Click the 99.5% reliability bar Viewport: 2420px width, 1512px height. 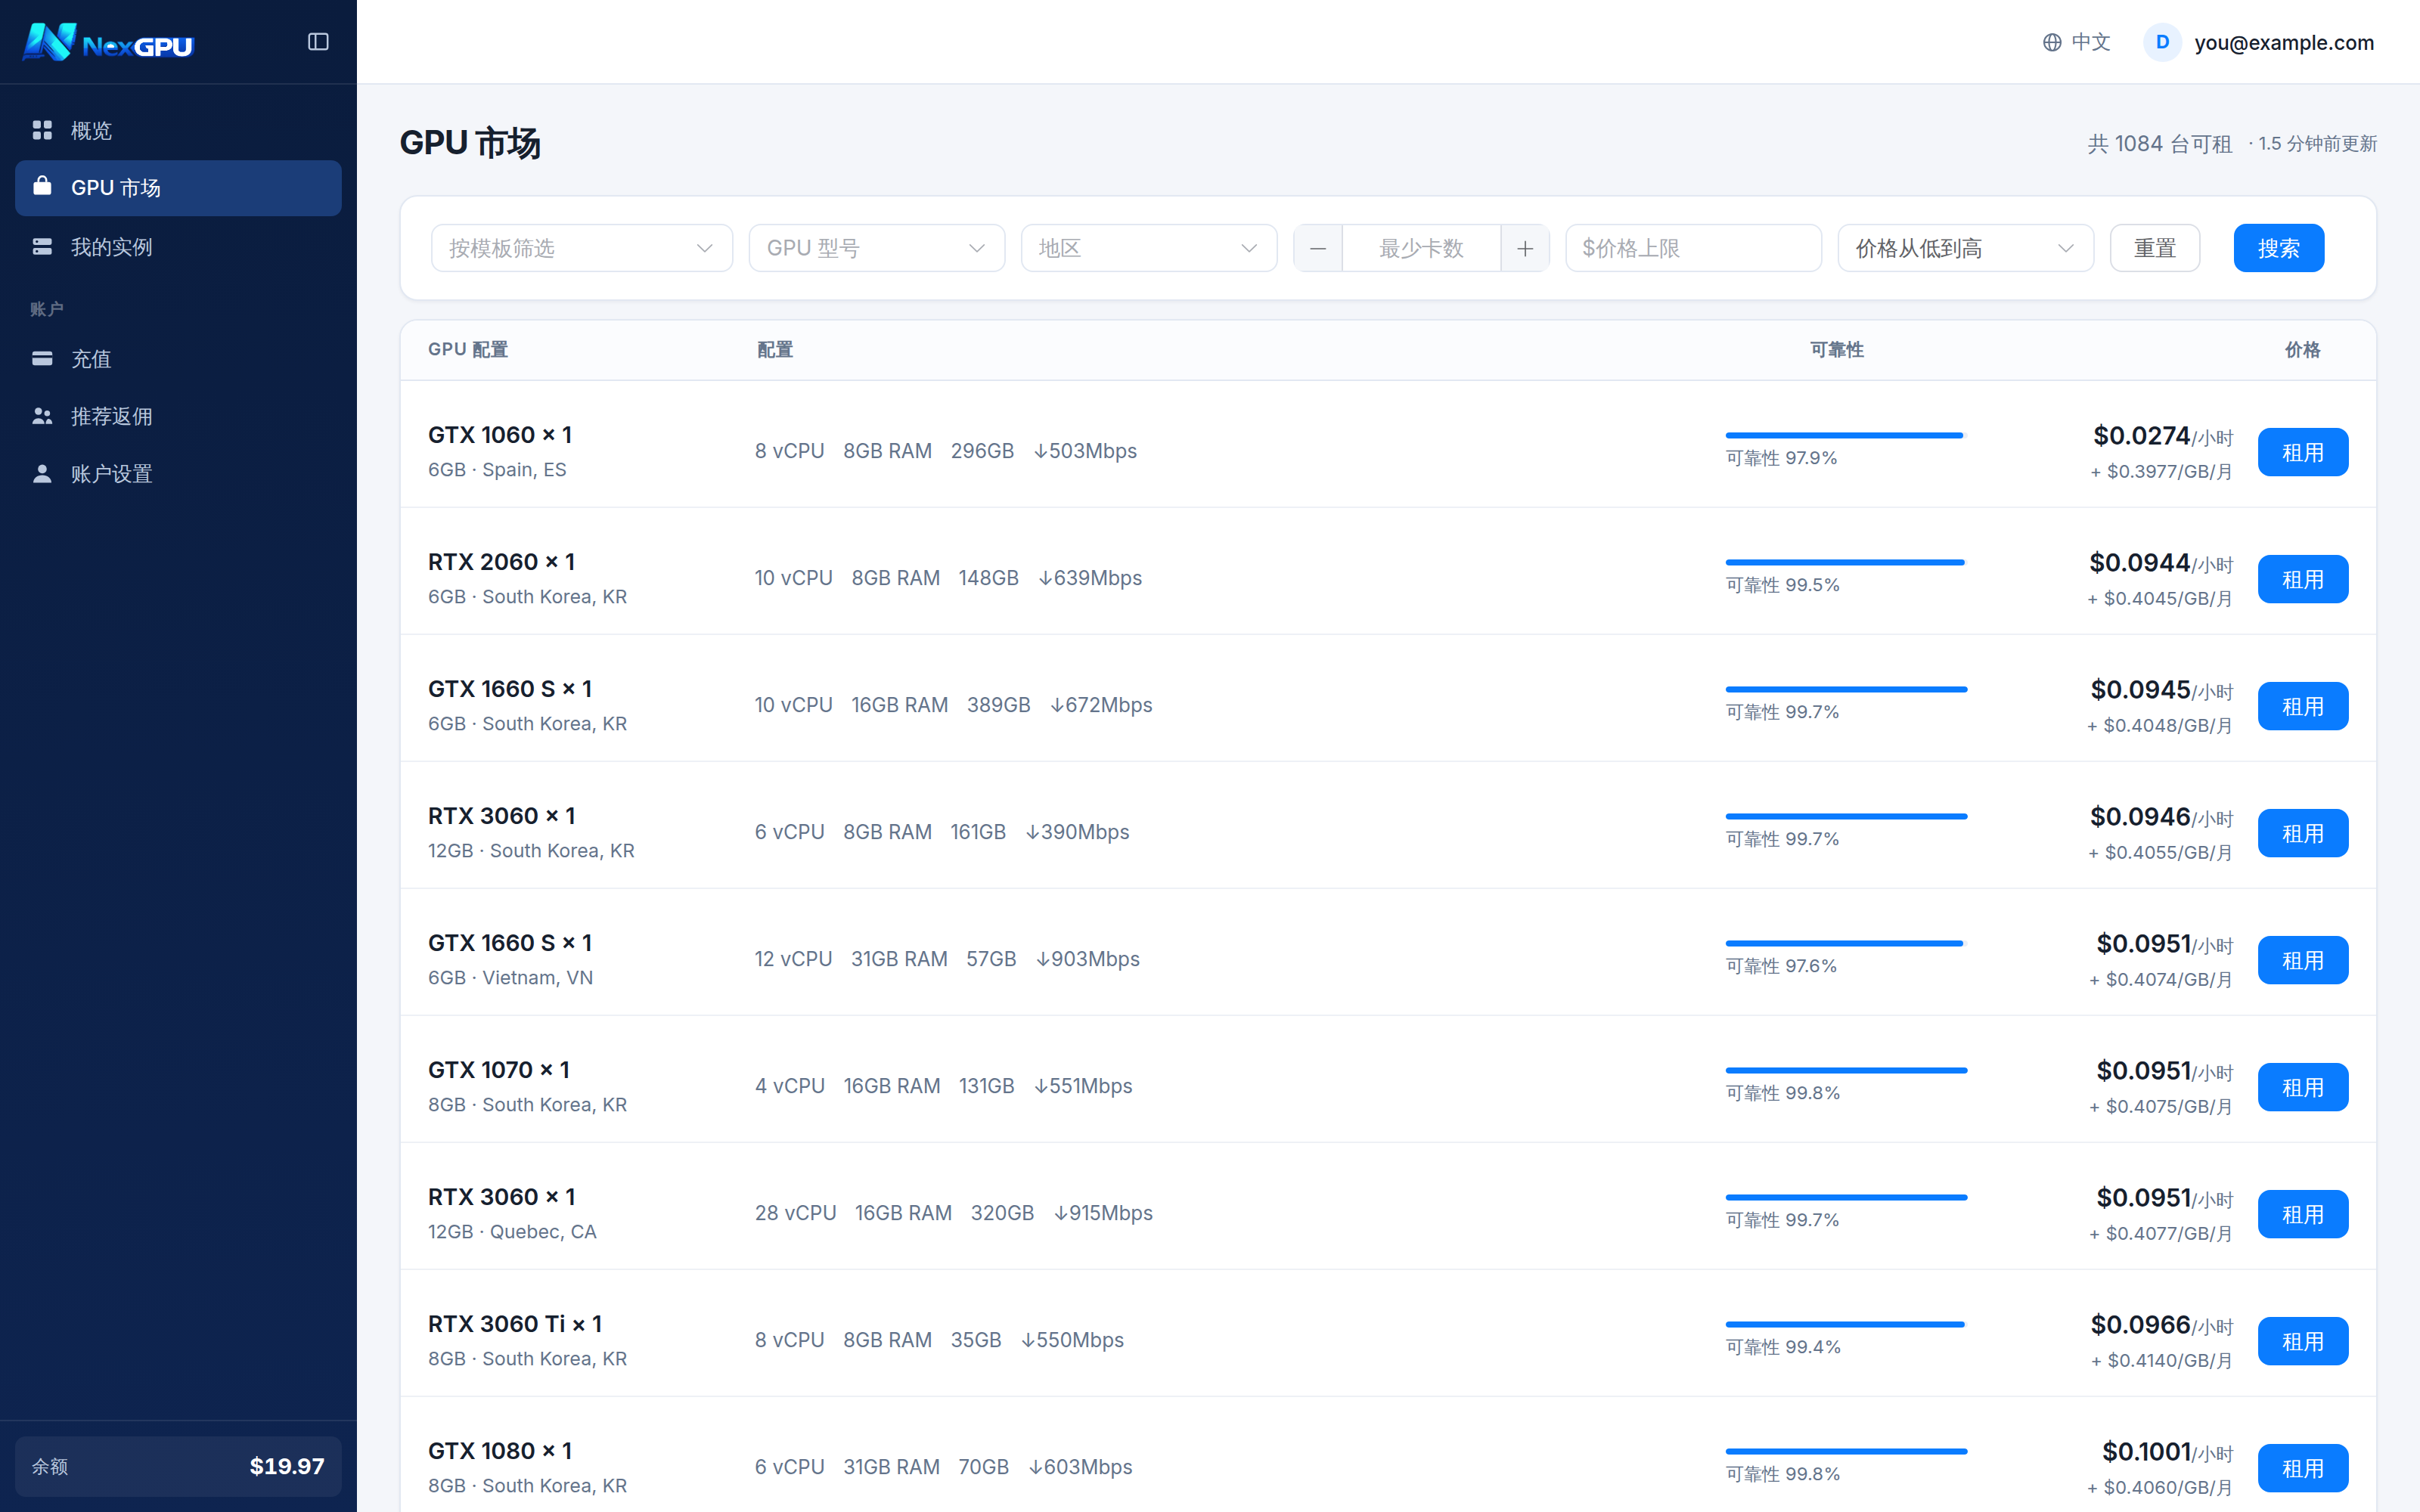[x=1846, y=562]
